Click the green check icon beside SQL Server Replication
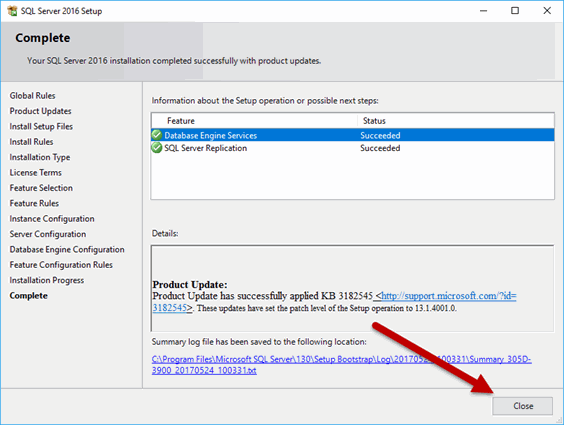This screenshot has width=564, height=425. click(156, 148)
